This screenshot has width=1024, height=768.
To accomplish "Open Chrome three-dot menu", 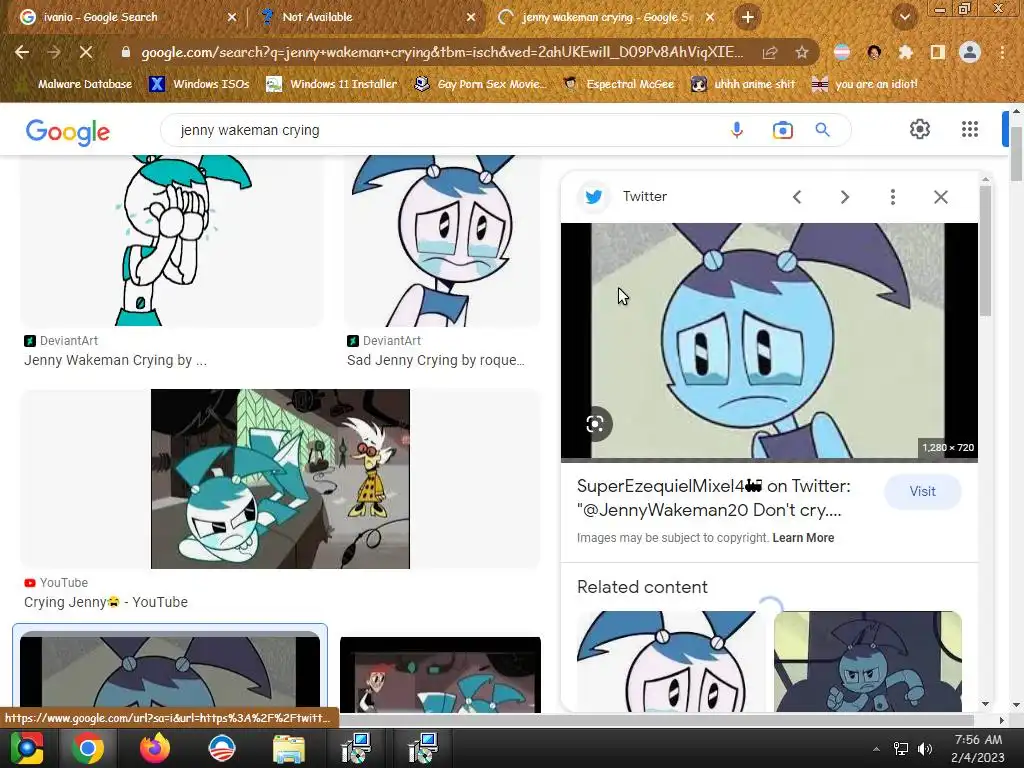I will [x=1002, y=52].
